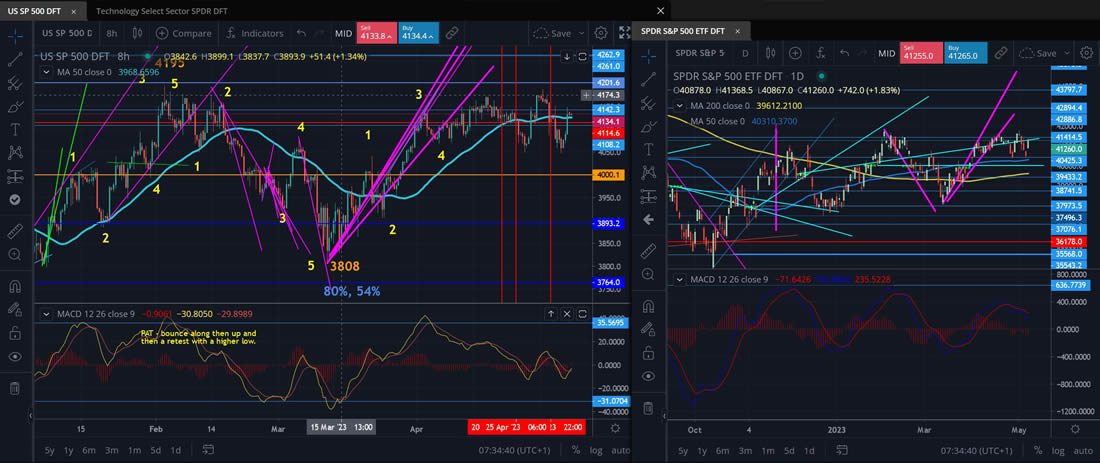Set left chart range to 1y

[69, 450]
